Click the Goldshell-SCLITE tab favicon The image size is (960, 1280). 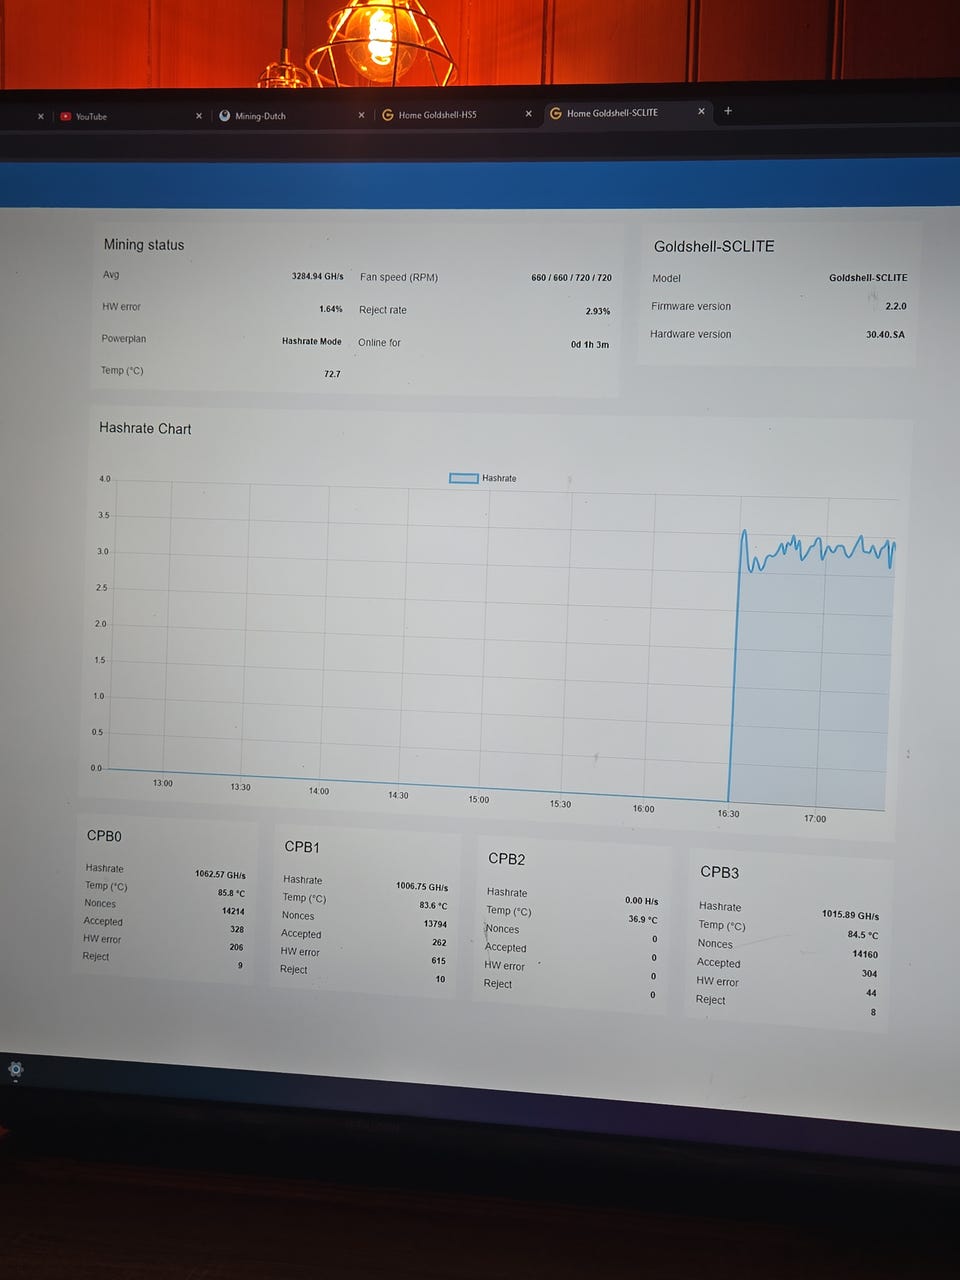tap(556, 113)
